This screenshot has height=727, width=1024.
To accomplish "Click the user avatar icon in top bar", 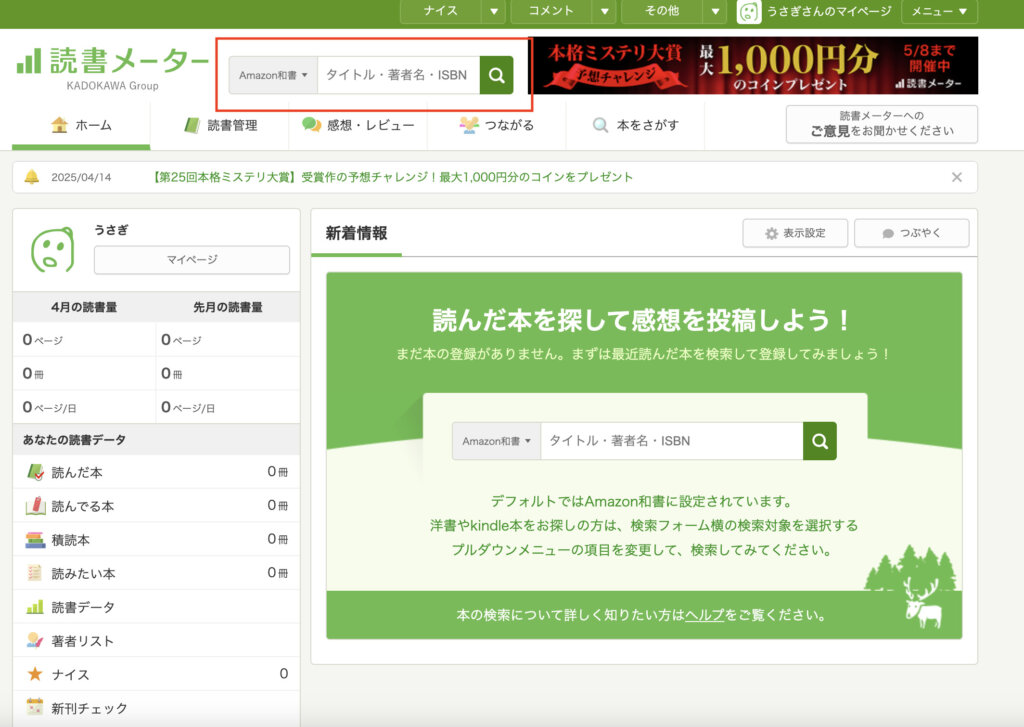I will 749,11.
